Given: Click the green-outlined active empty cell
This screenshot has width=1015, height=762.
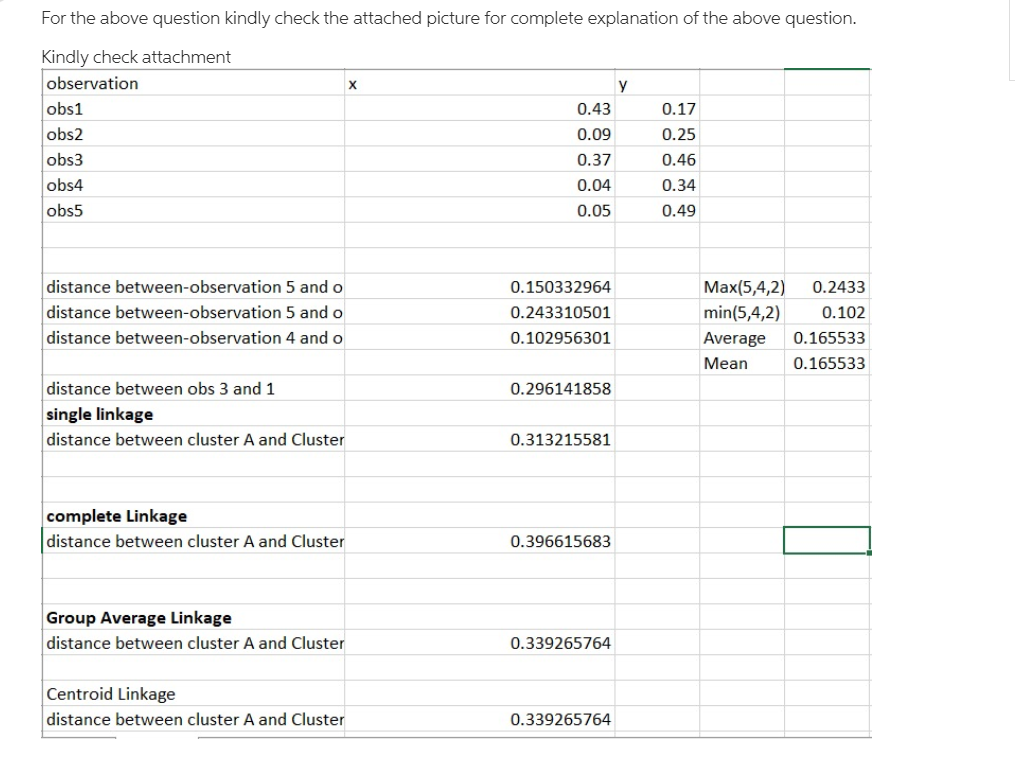Looking at the screenshot, I should click(x=827, y=541).
